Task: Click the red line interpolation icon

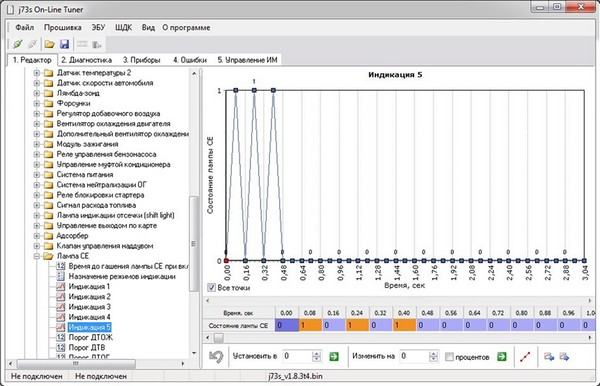Action: coord(525,357)
